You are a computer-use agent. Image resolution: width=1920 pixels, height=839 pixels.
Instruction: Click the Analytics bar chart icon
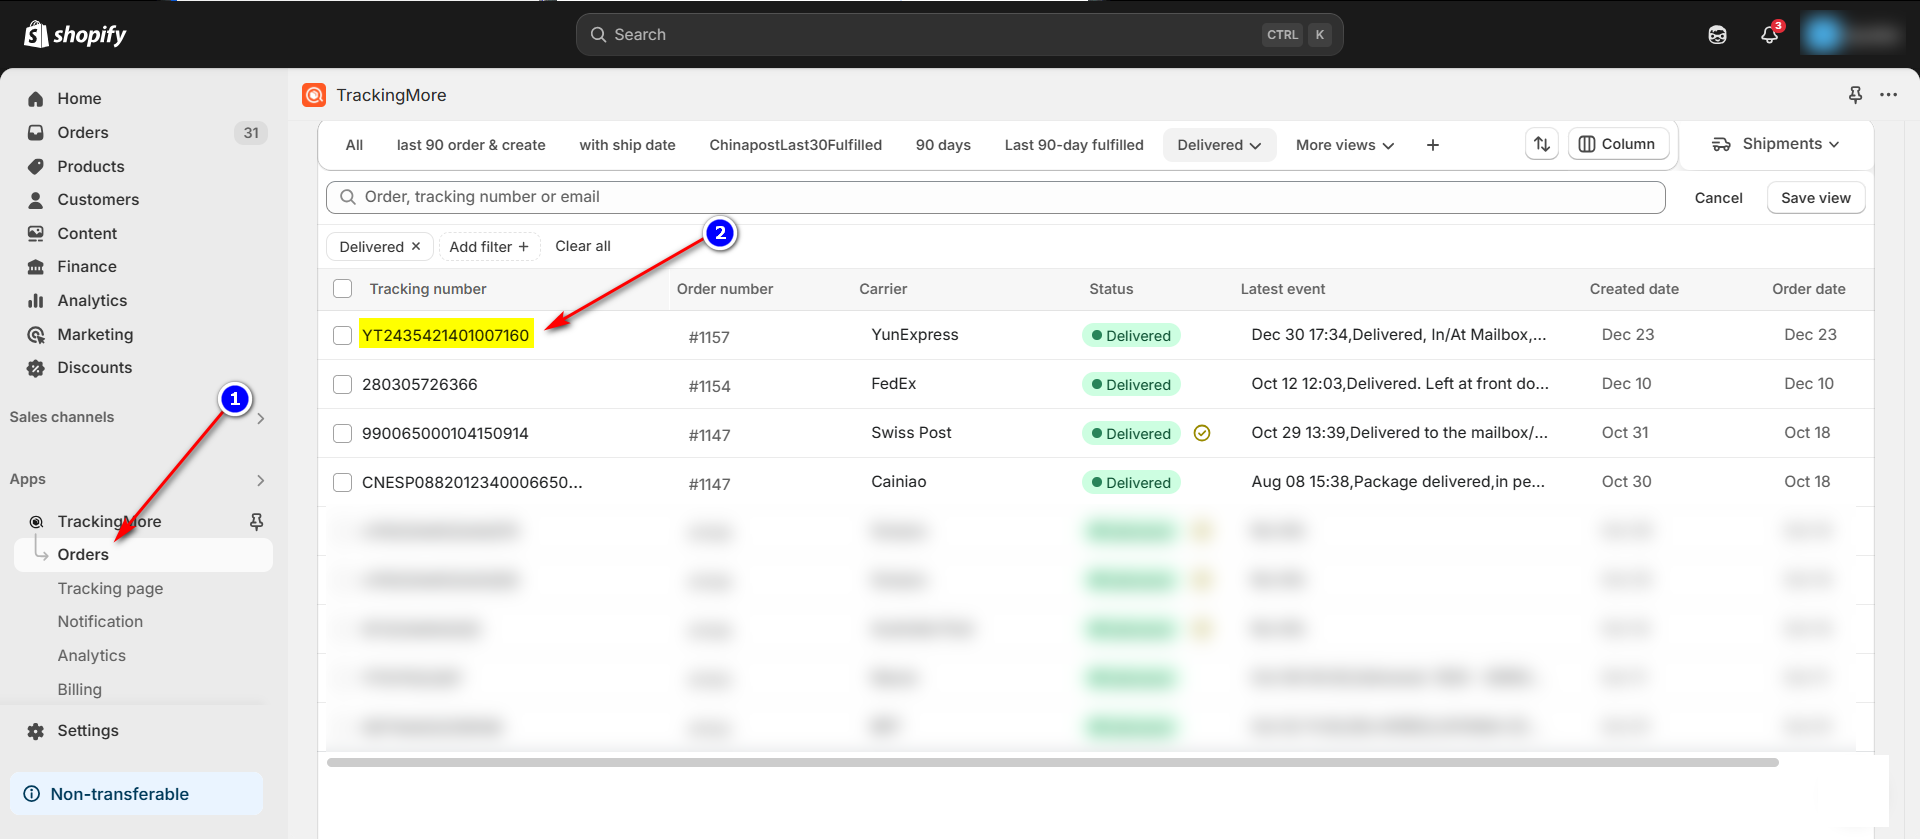point(36,301)
